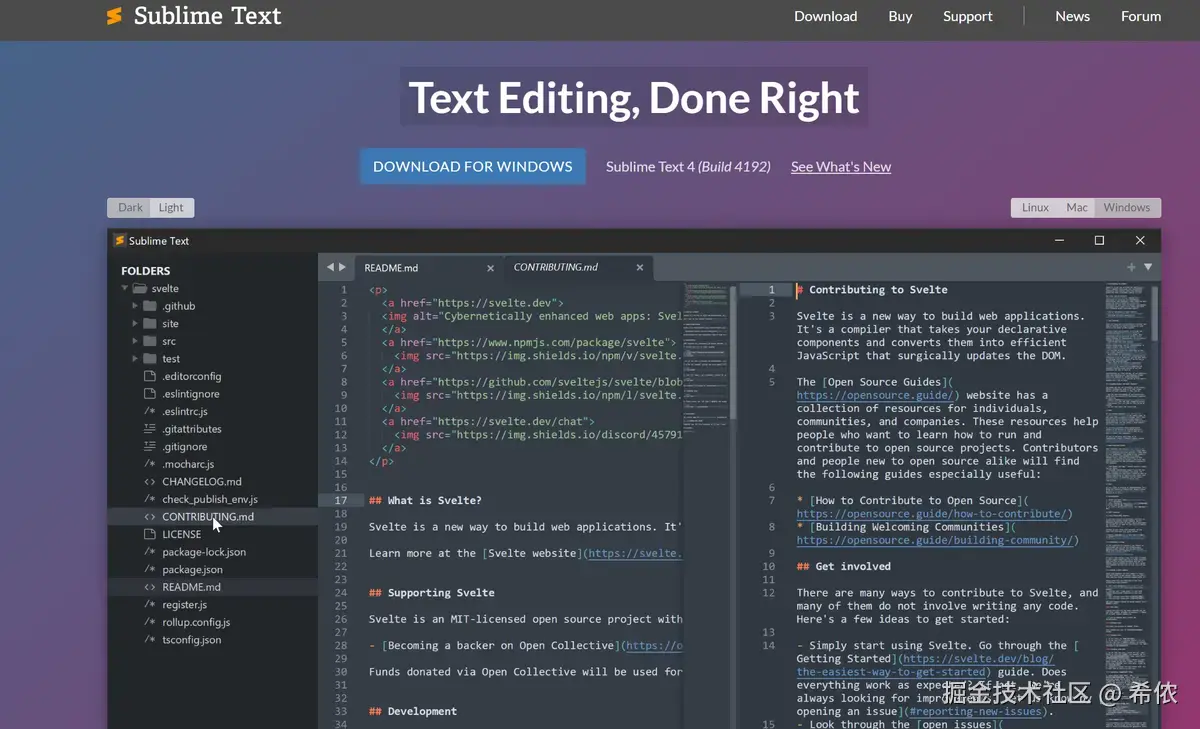Open the Forum page
This screenshot has width=1200, height=729.
point(1141,16)
